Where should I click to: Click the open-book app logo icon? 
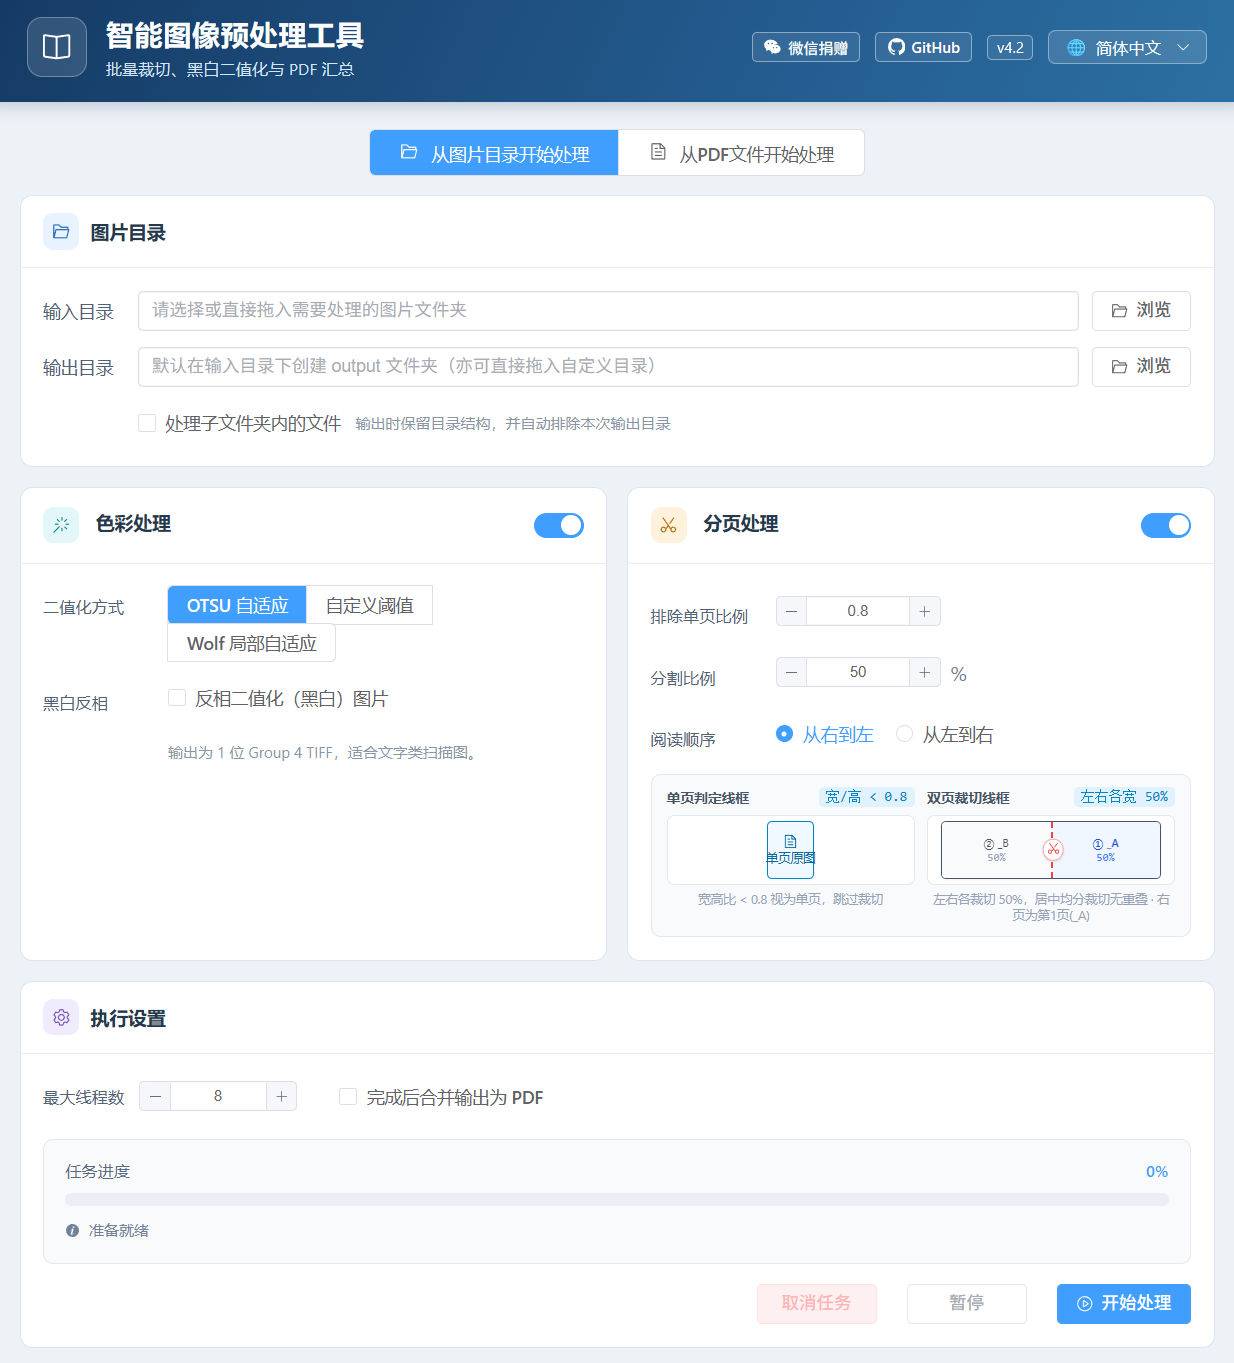(57, 47)
